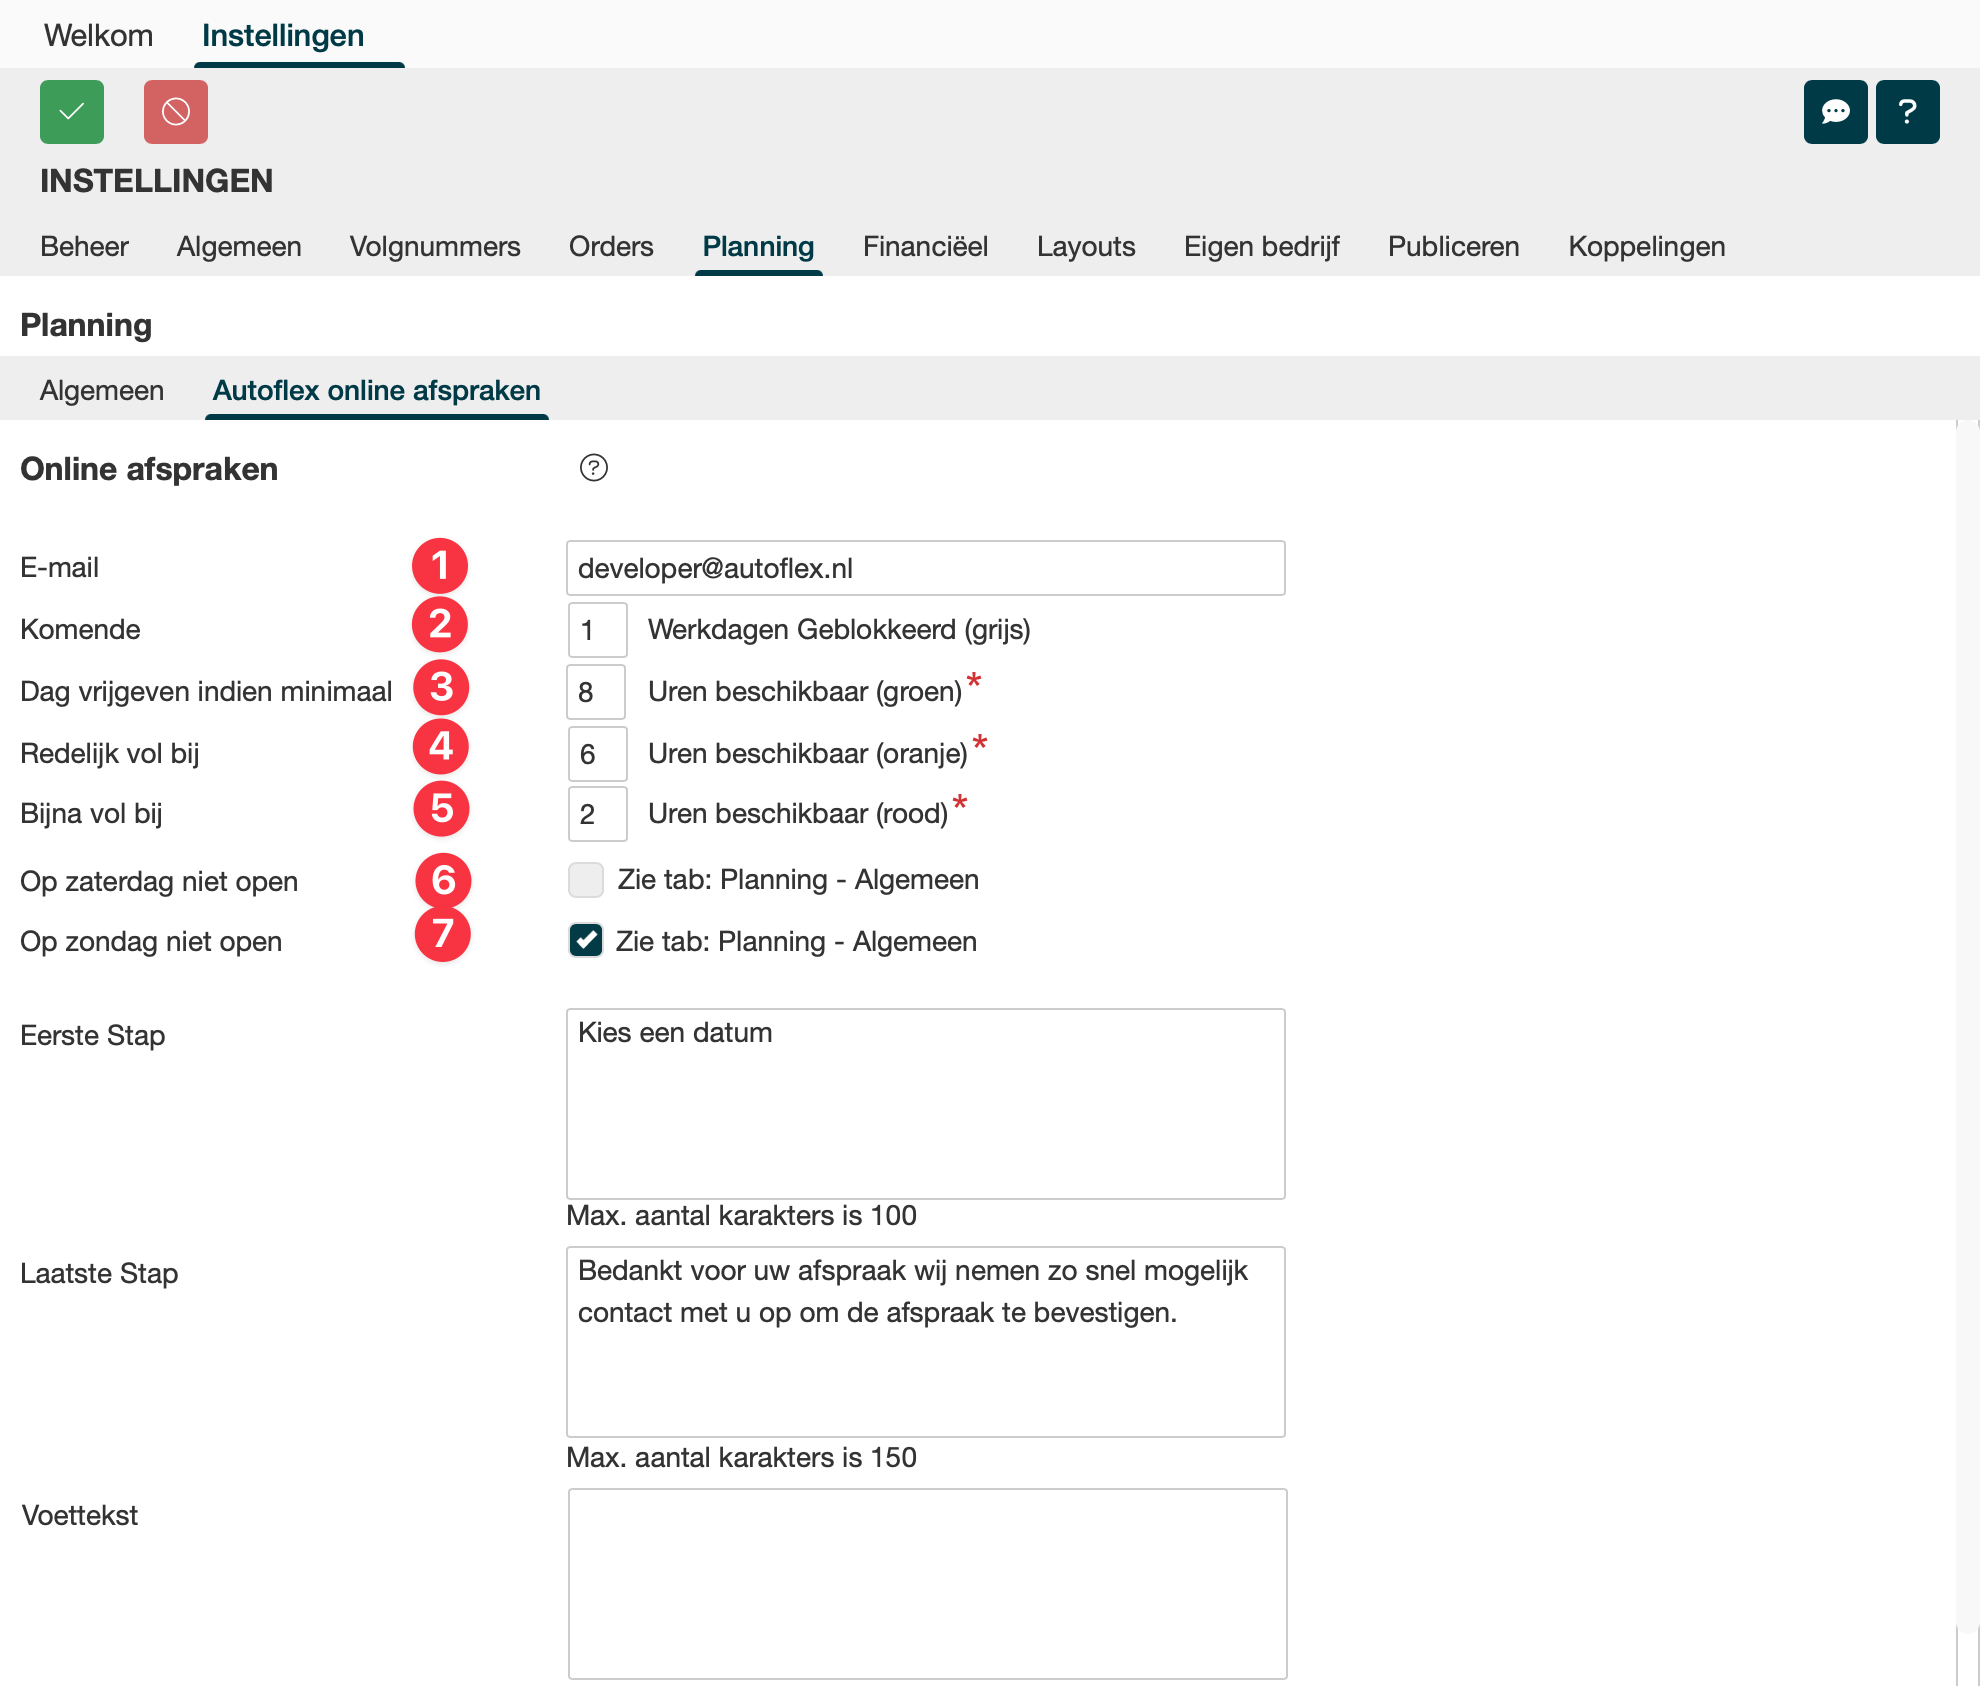
Task: Open the Eigen bedrijf tab
Action: click(x=1261, y=246)
